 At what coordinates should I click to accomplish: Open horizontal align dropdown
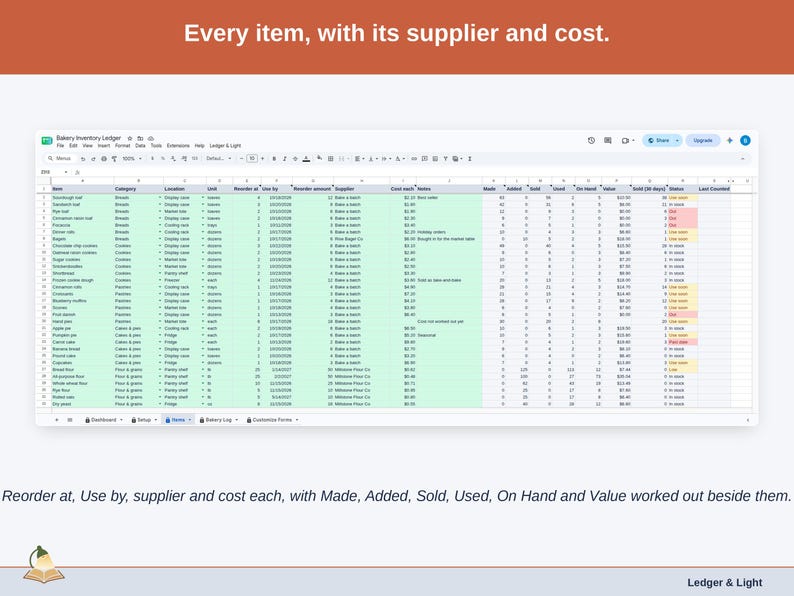pos(360,159)
